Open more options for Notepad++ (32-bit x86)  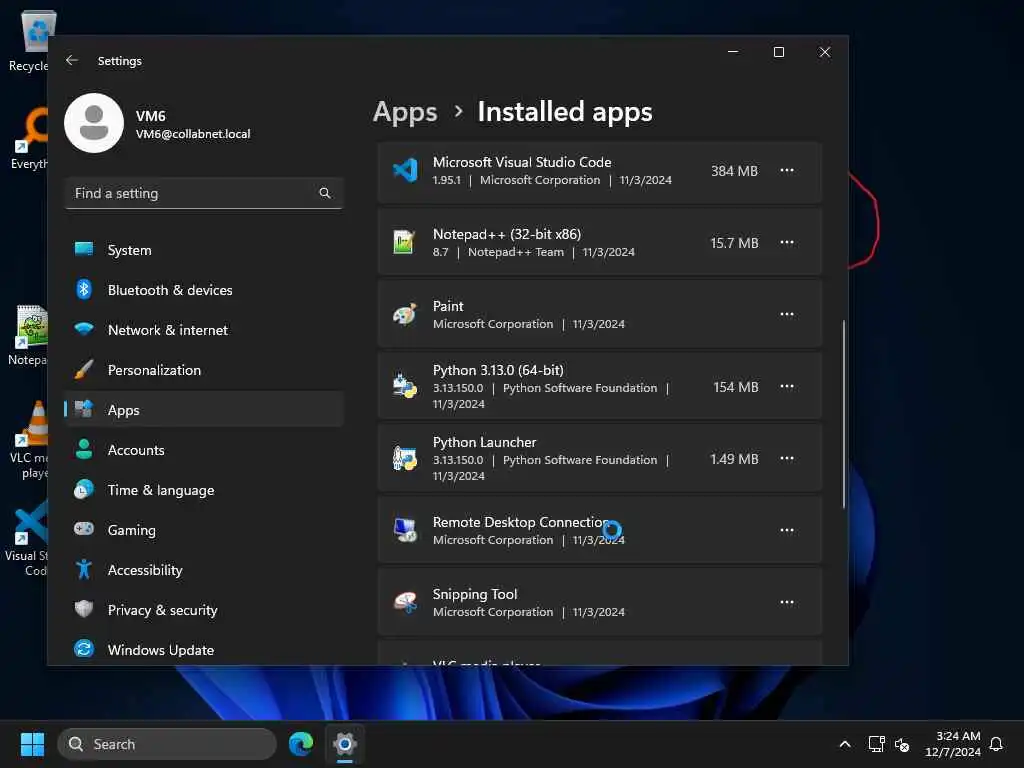787,242
